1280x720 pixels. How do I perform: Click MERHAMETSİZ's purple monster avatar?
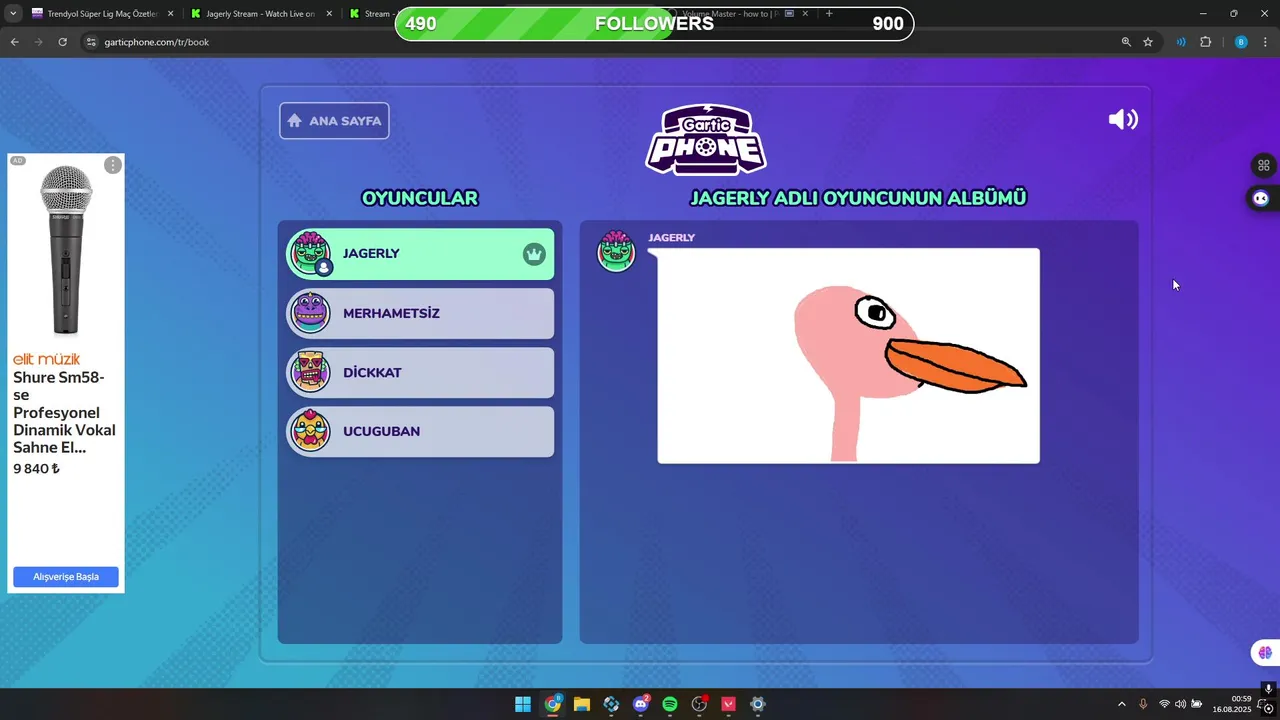coord(310,313)
